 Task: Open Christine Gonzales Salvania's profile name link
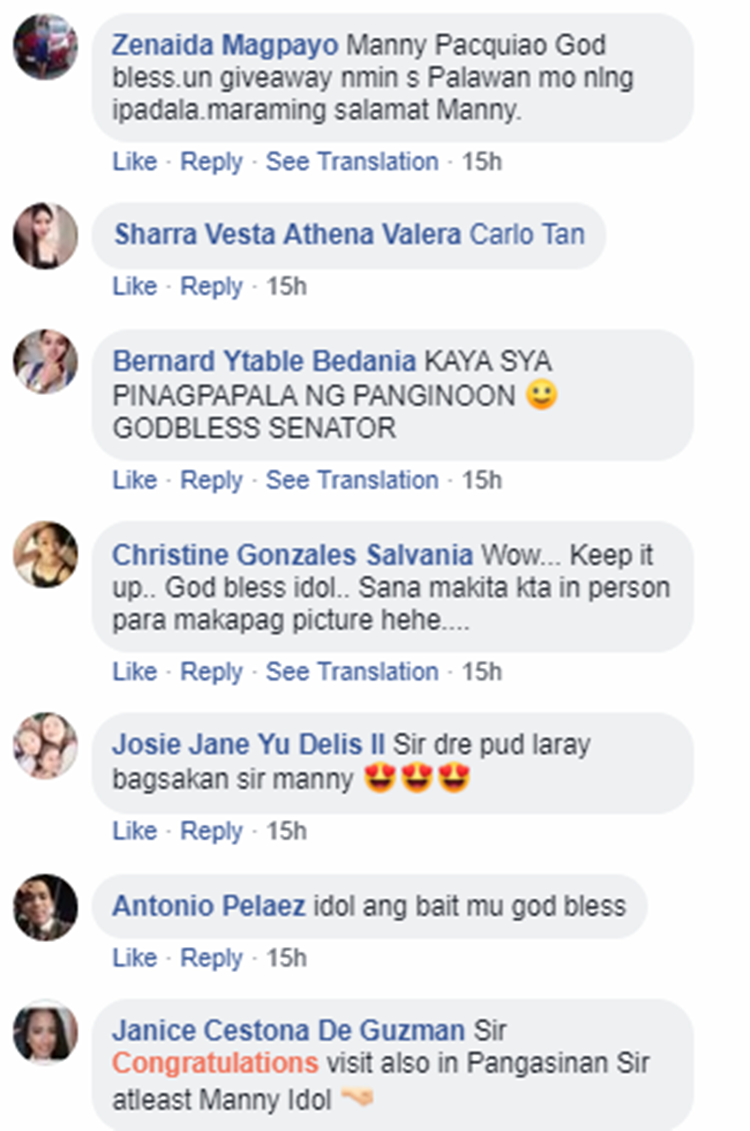point(292,555)
